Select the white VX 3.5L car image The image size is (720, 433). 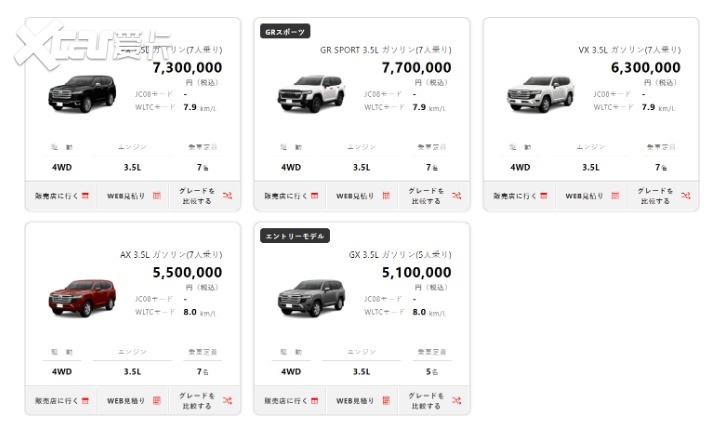tap(539, 93)
